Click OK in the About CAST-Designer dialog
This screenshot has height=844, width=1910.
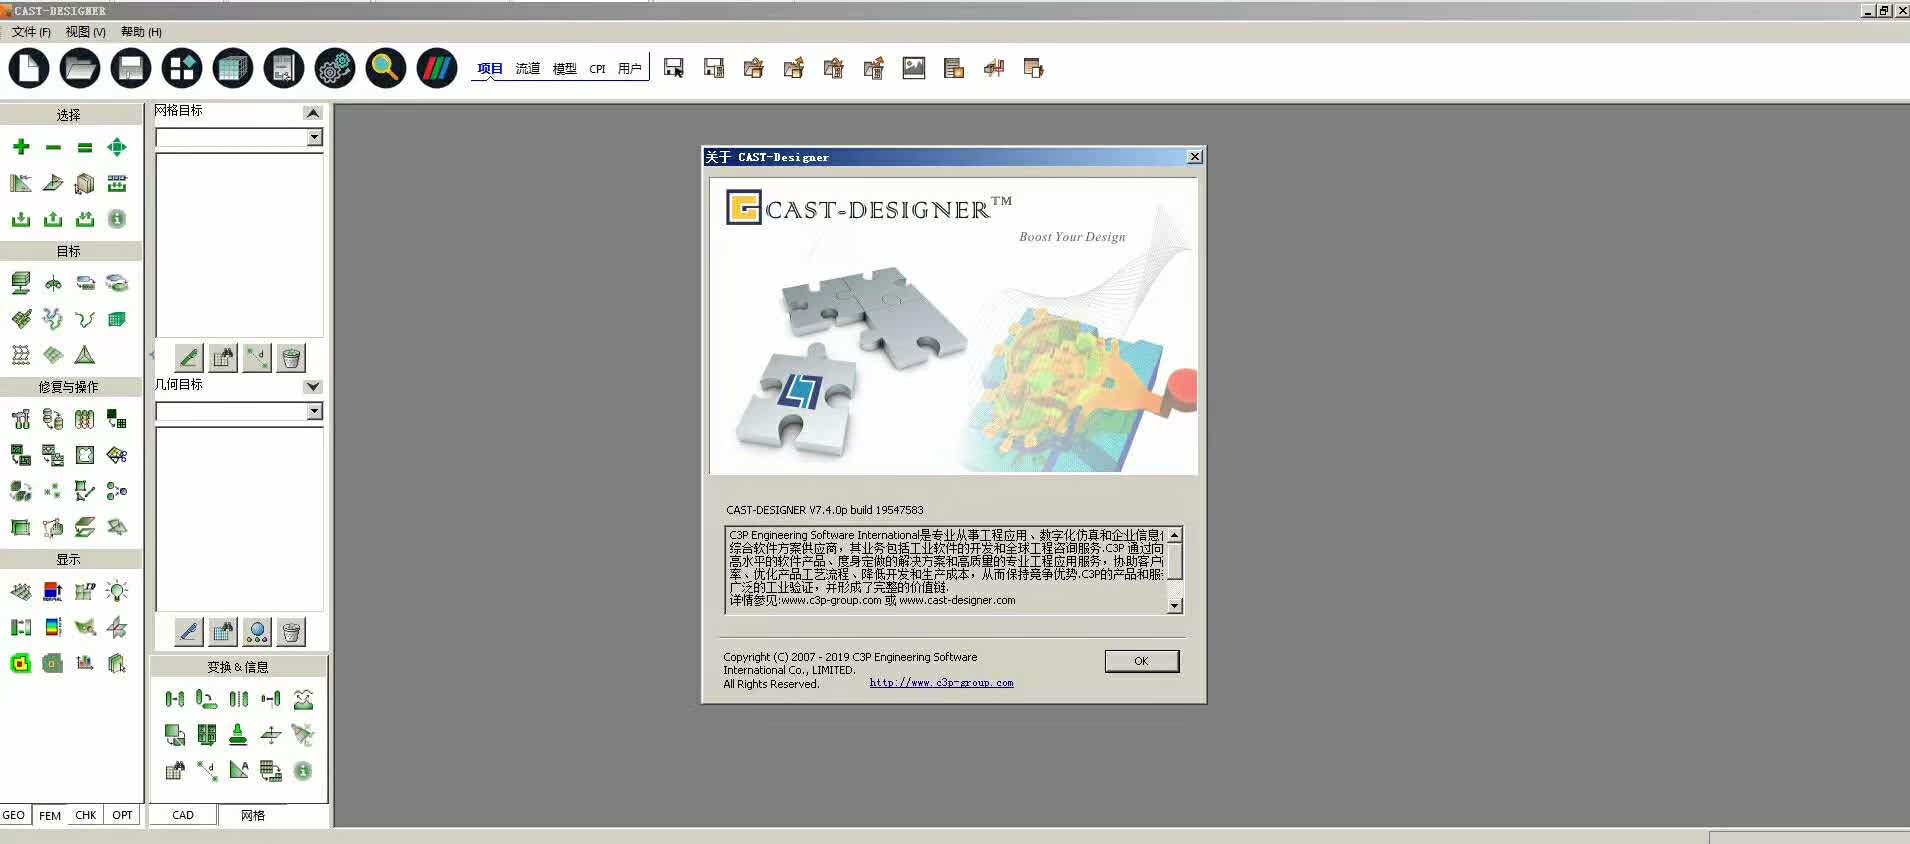tap(1142, 661)
